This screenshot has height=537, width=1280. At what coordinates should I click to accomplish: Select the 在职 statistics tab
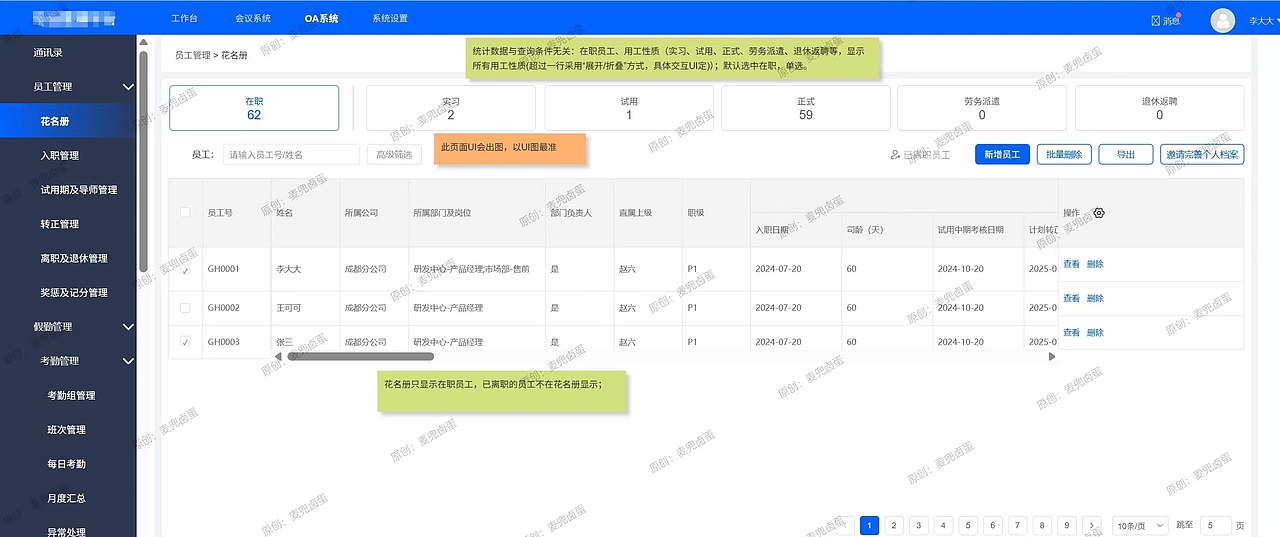254,108
